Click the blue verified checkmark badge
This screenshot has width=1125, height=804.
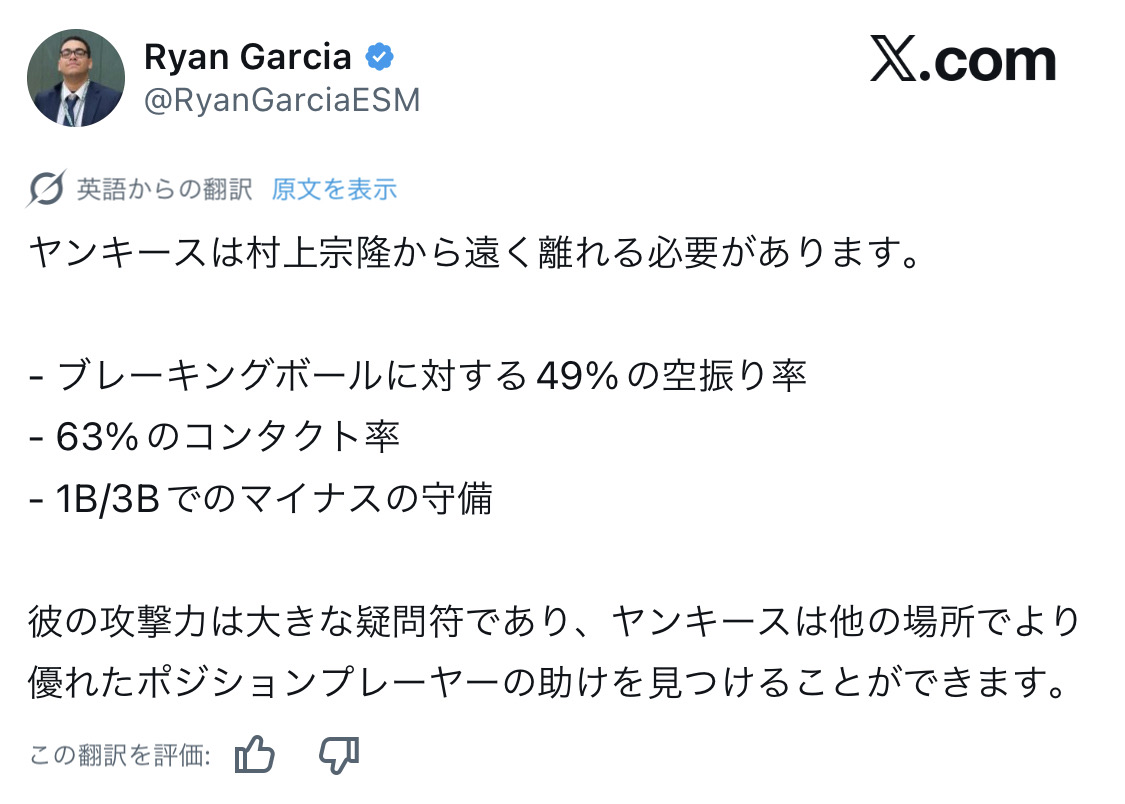pyautogui.click(x=379, y=58)
